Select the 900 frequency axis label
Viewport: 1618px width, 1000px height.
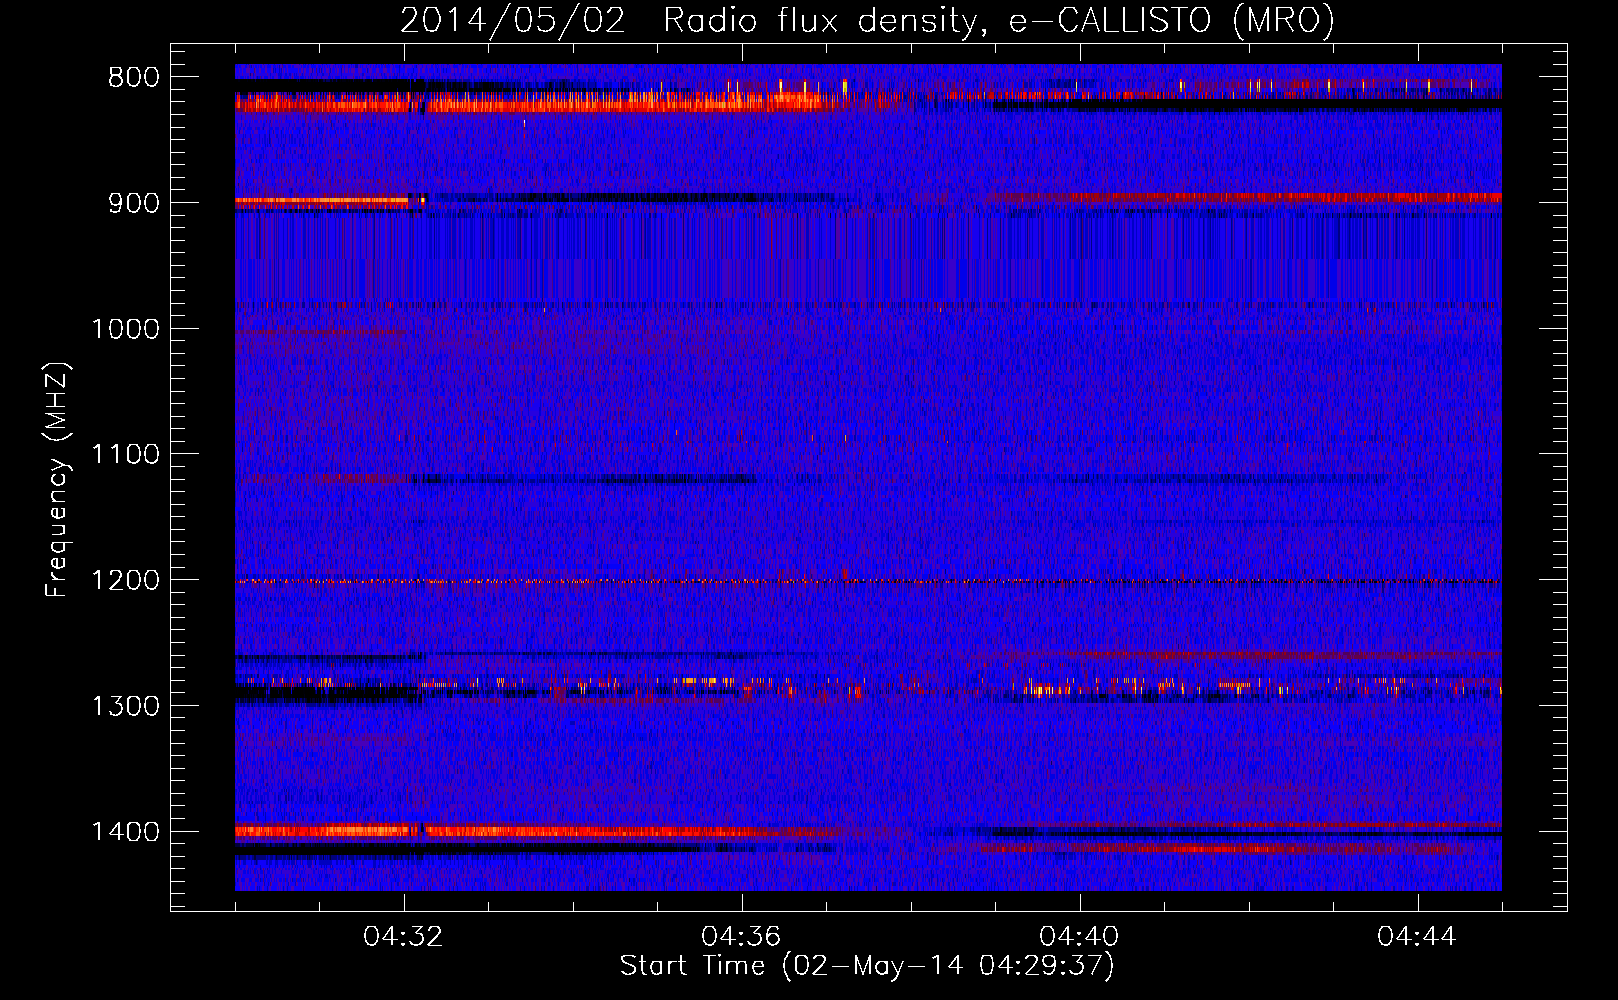(x=134, y=203)
